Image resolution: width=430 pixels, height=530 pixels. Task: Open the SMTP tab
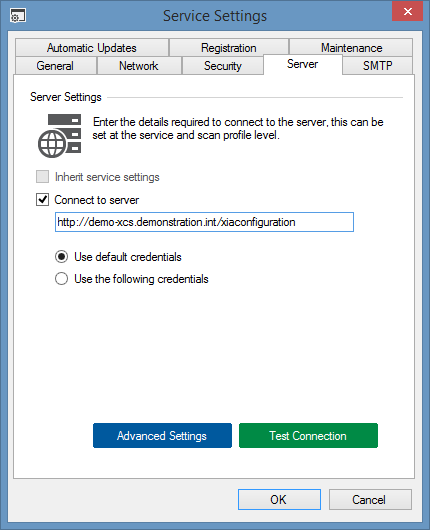[378, 66]
